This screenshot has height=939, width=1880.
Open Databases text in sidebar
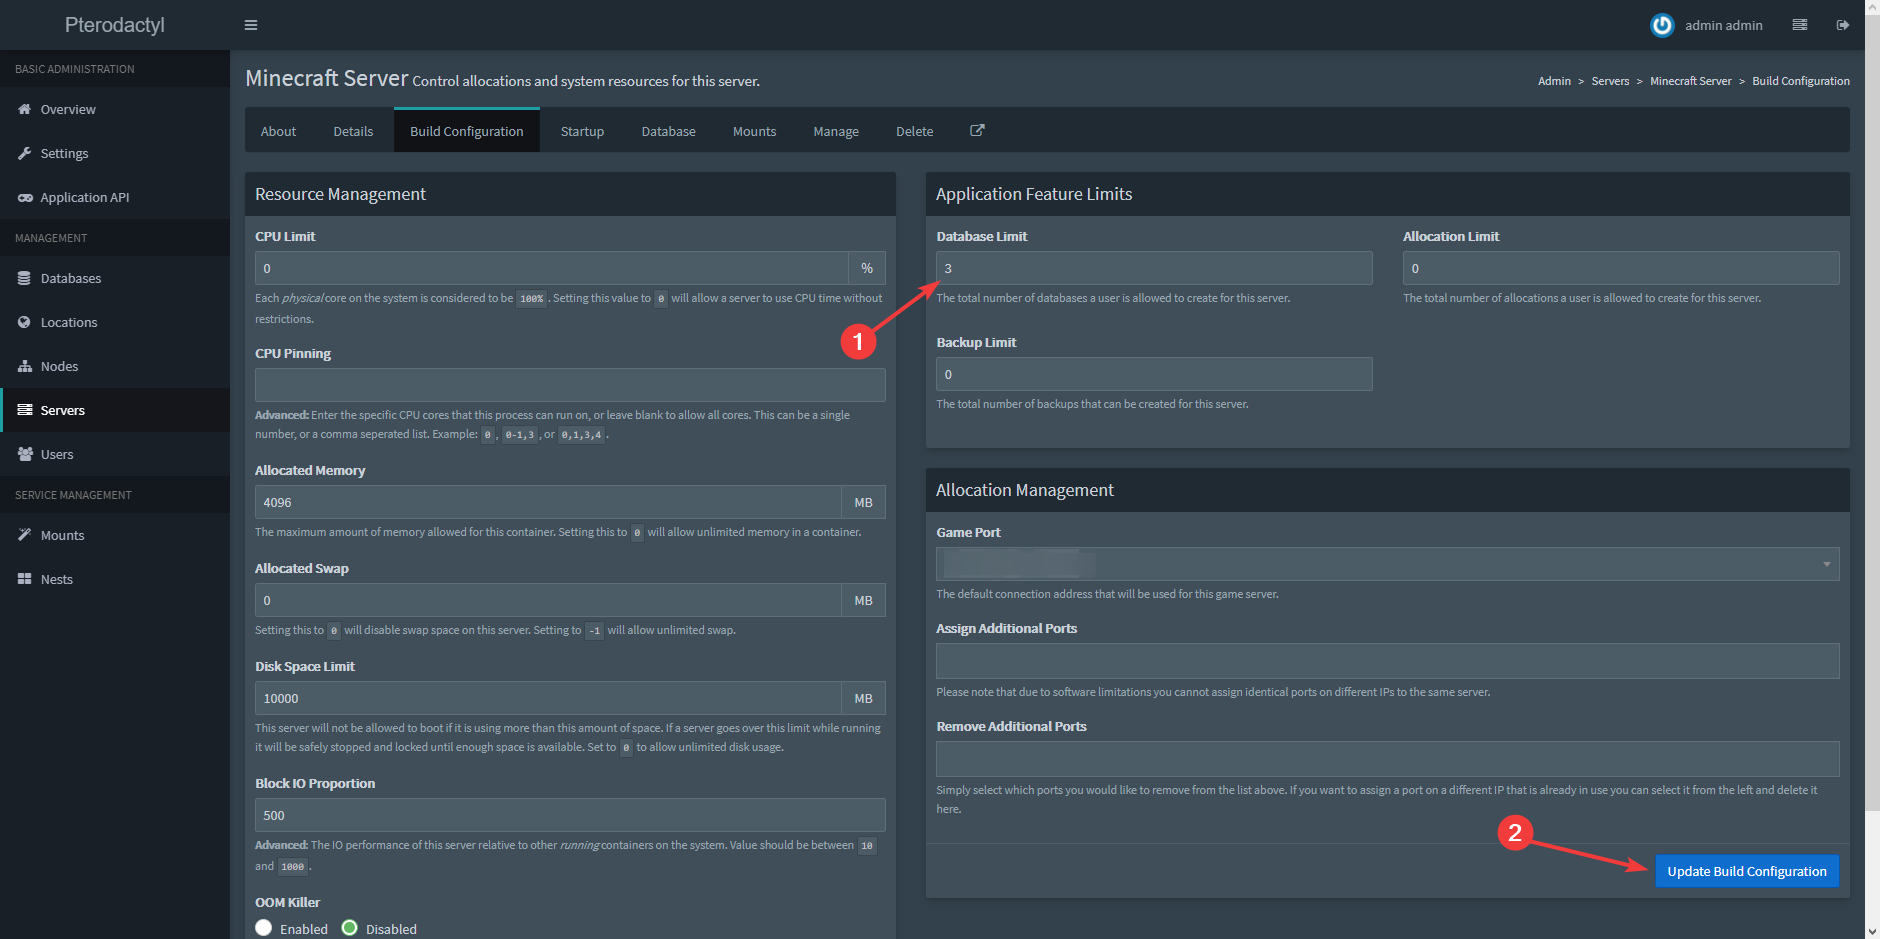click(71, 279)
